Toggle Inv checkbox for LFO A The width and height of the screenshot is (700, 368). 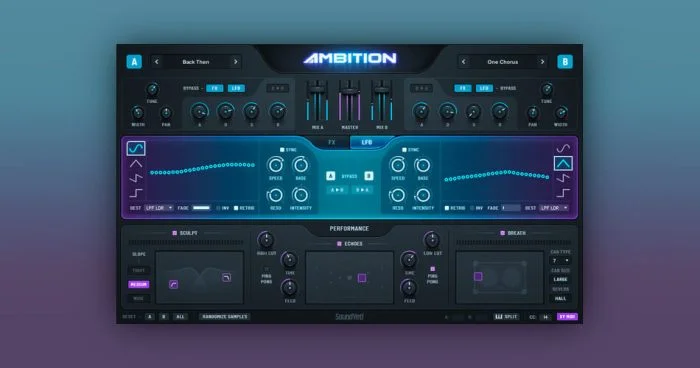click(x=218, y=208)
